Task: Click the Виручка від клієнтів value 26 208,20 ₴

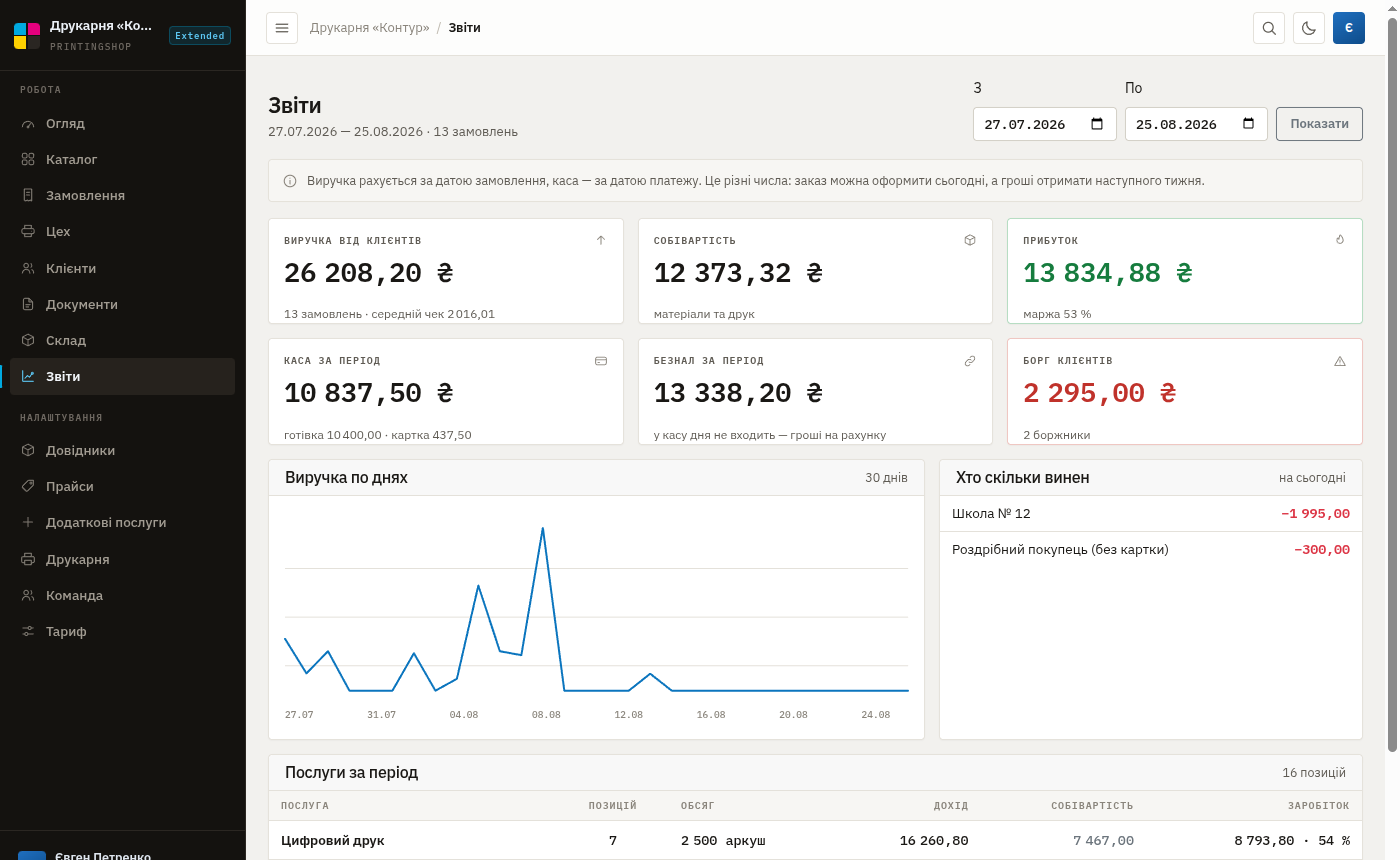Action: pyautogui.click(x=369, y=274)
